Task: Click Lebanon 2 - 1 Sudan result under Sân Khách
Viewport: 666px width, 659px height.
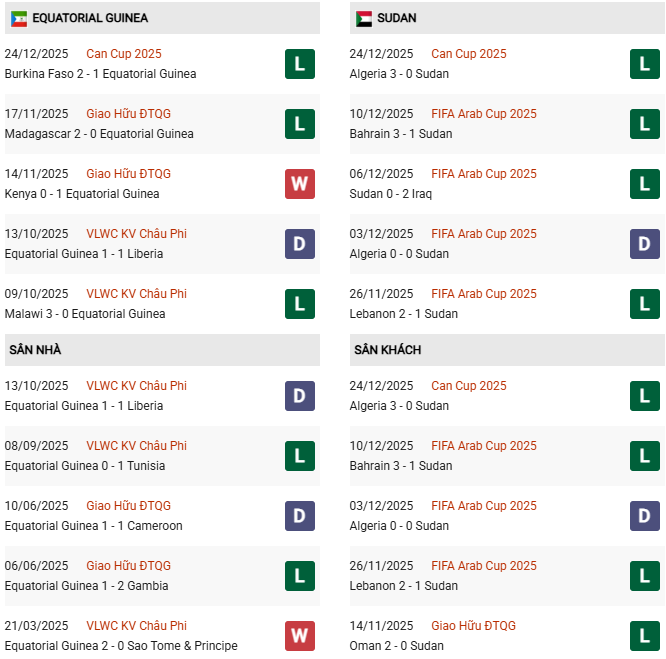Action: pyautogui.click(x=404, y=586)
